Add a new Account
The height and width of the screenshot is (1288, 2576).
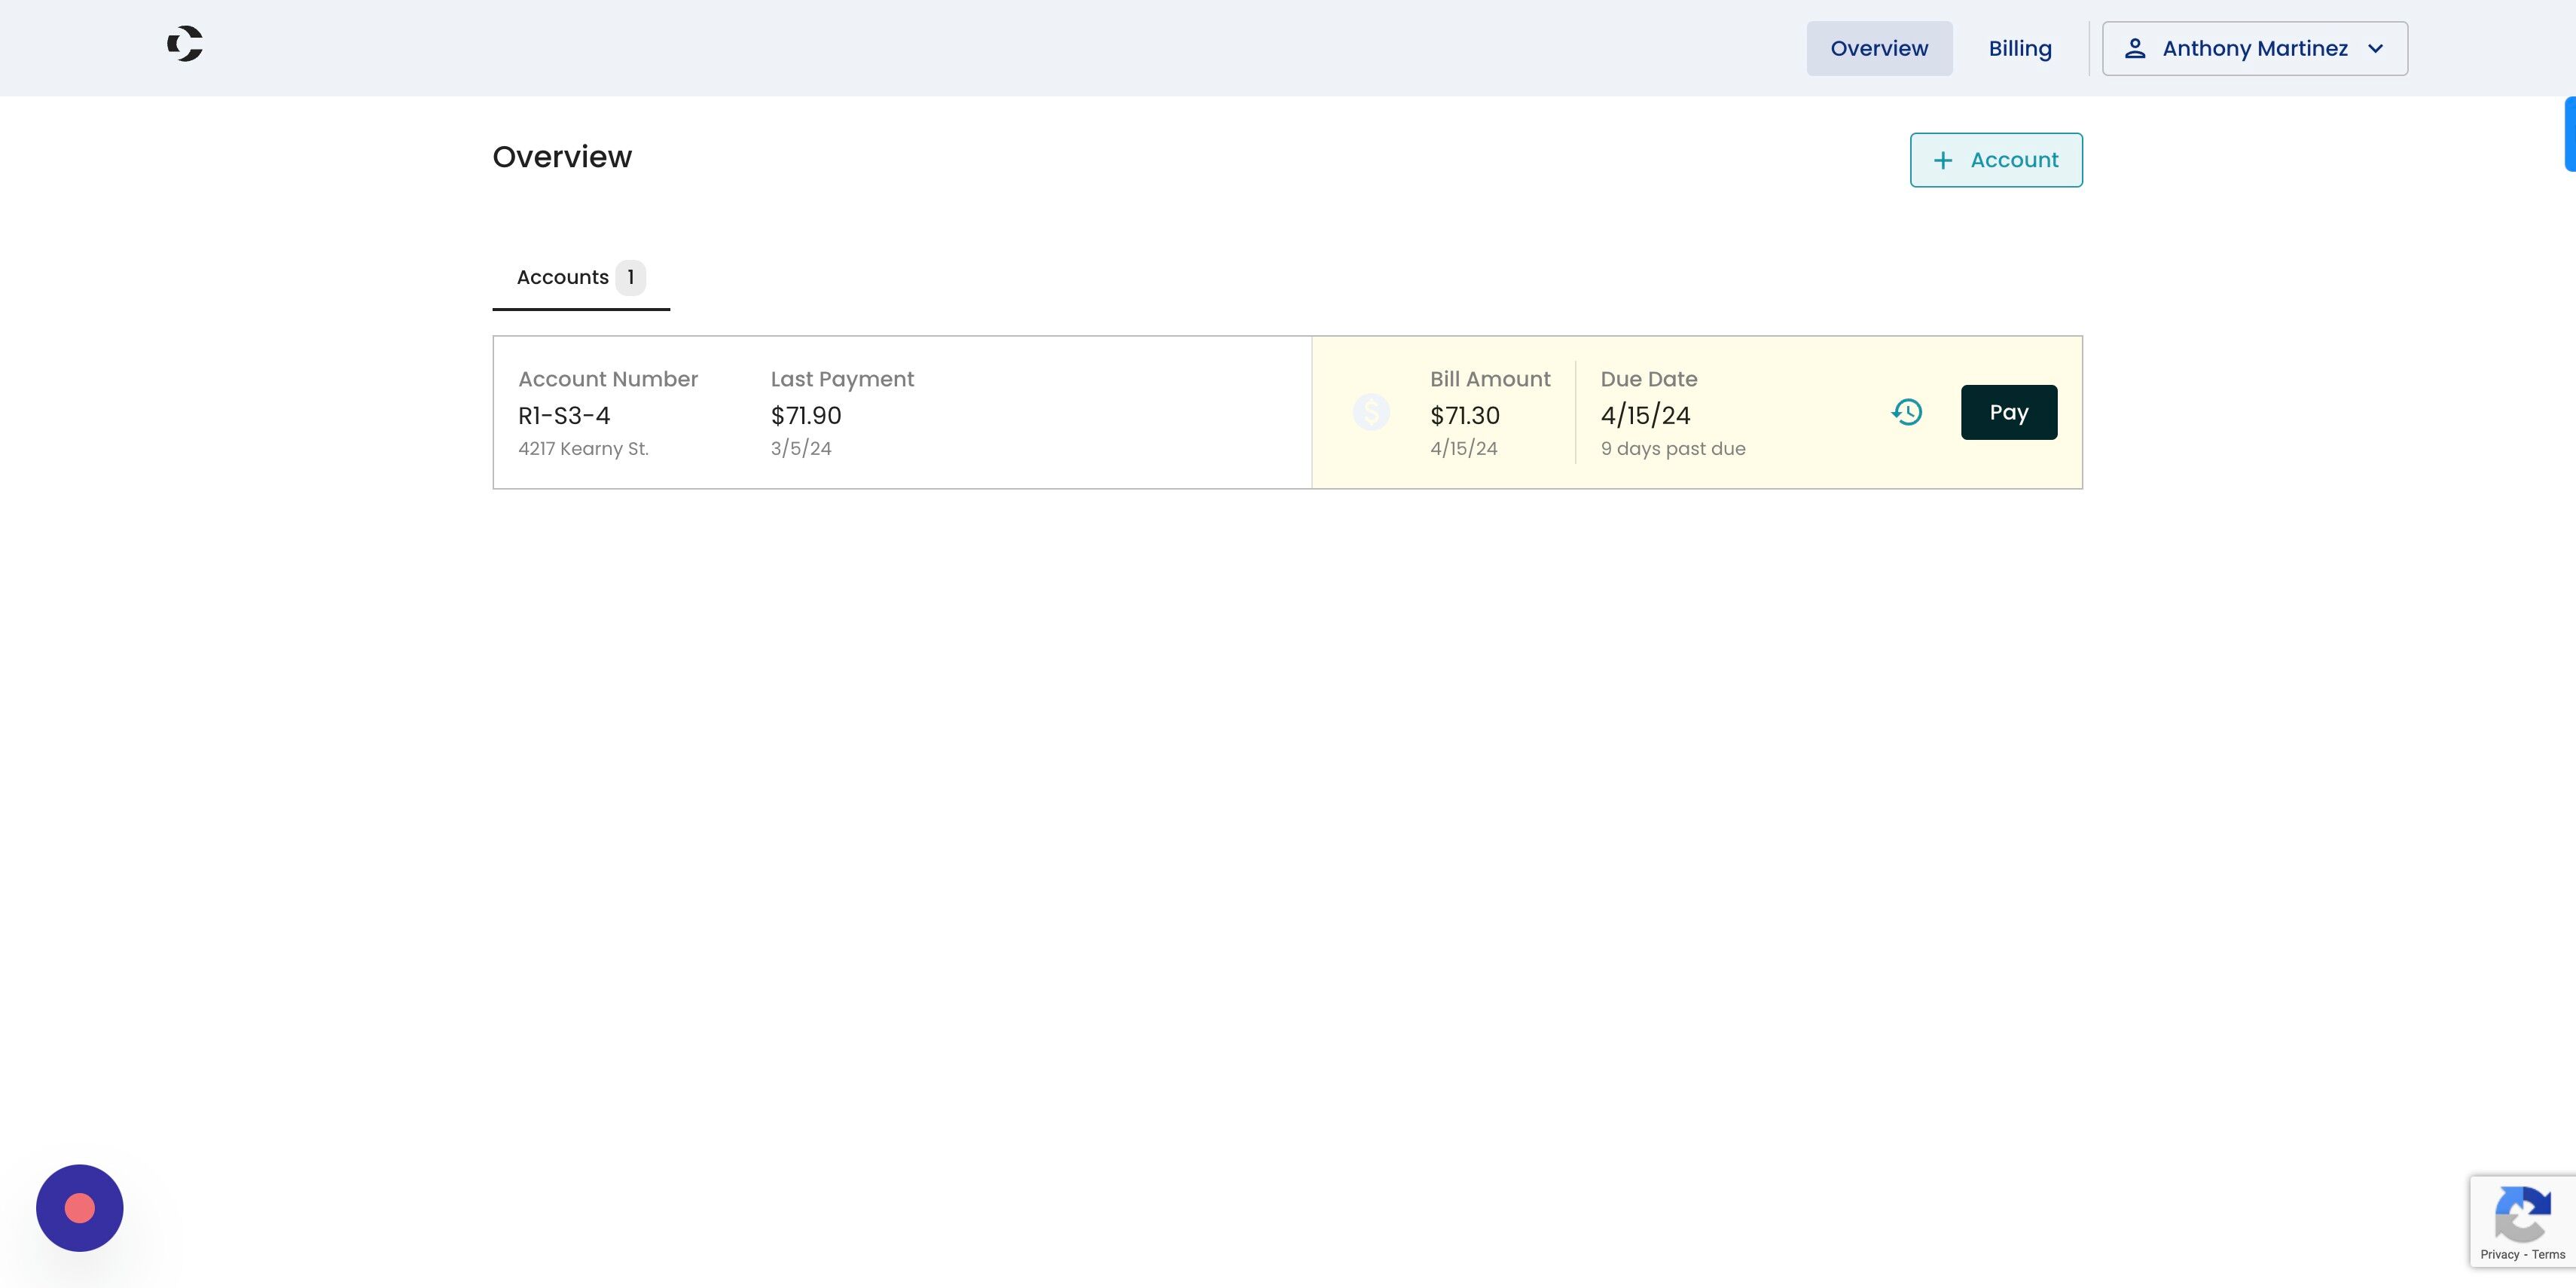[x=1996, y=160]
